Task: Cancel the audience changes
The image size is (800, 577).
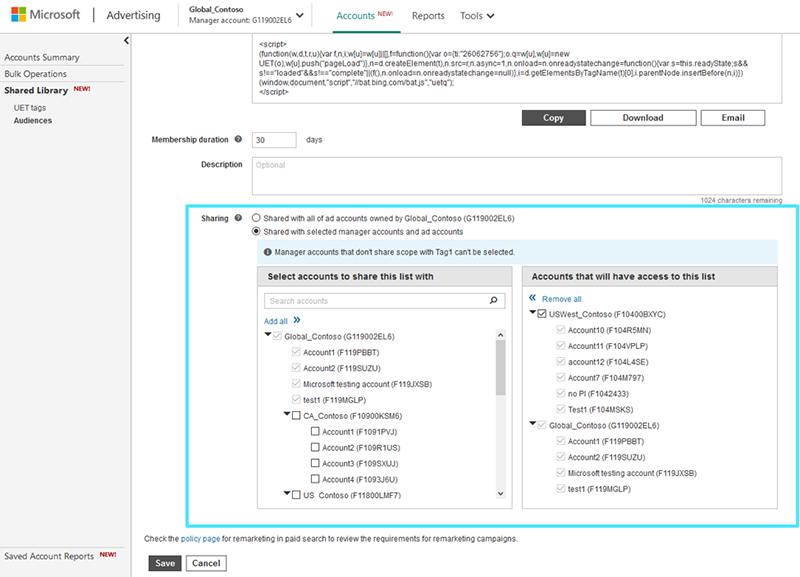Action: tap(206, 563)
